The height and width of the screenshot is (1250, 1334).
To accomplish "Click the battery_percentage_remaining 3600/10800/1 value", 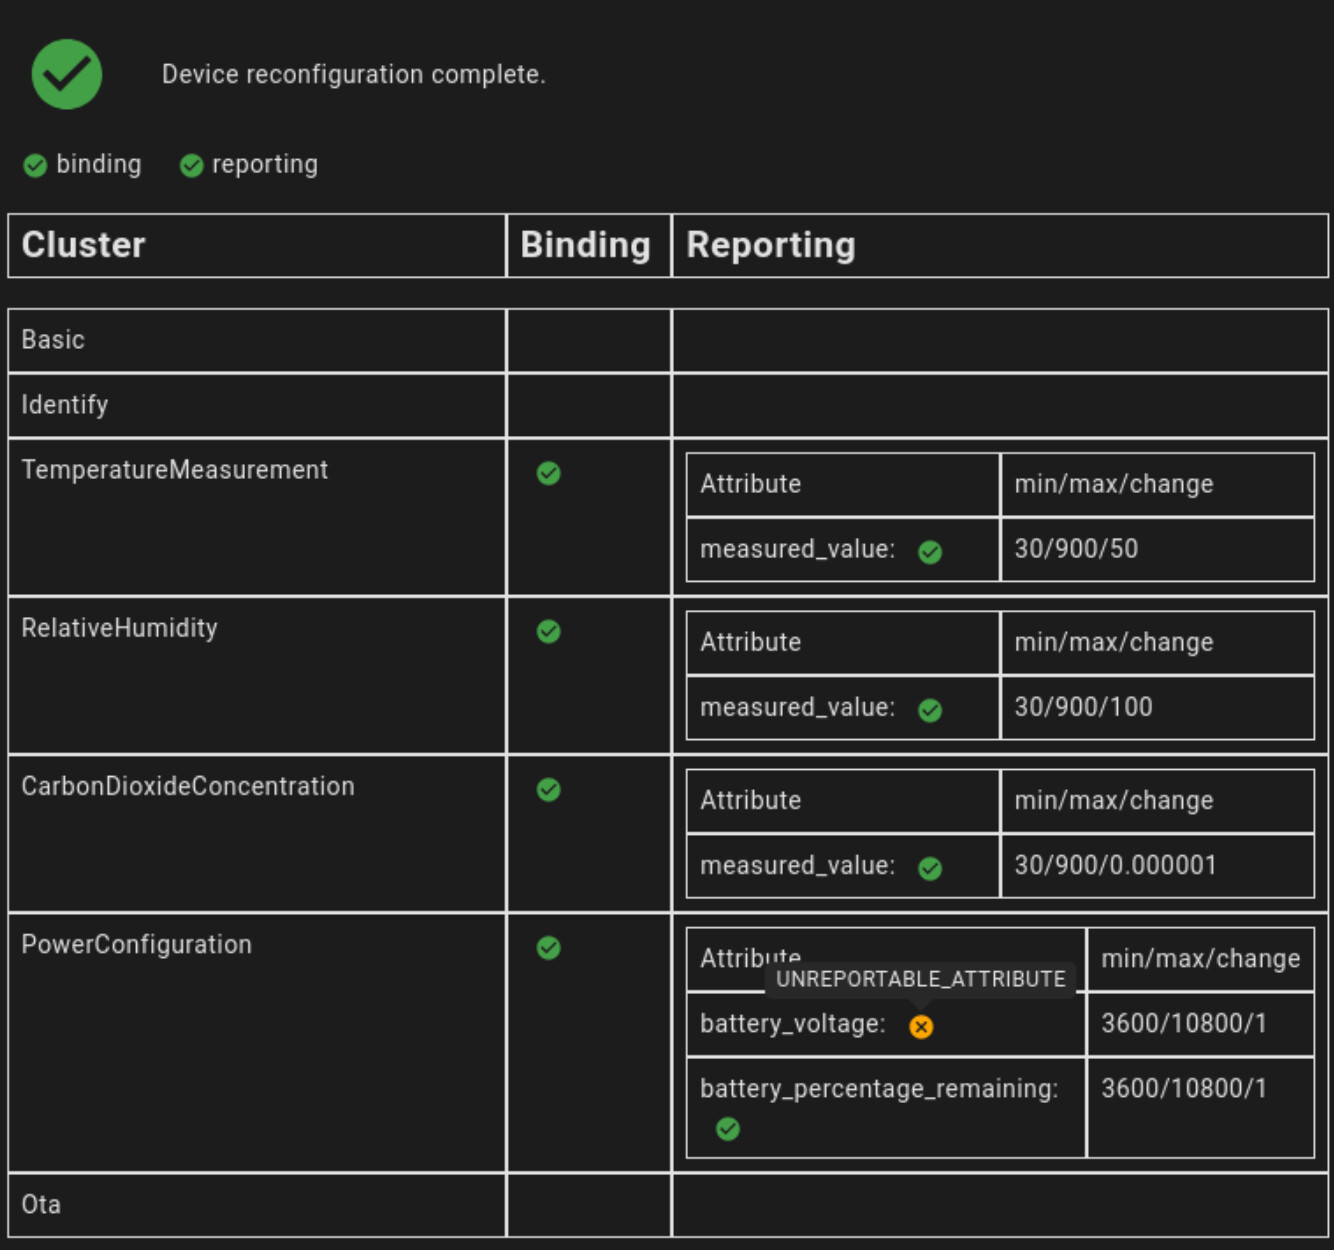I will (x=1184, y=1088).
